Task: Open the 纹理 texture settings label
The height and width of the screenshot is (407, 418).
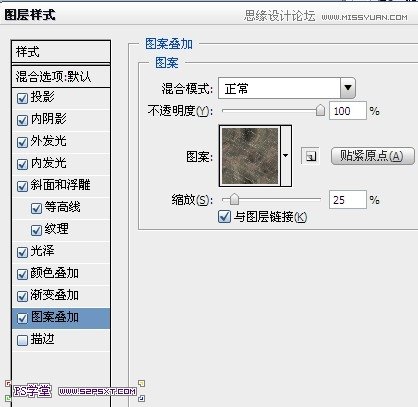Action: coord(57,229)
